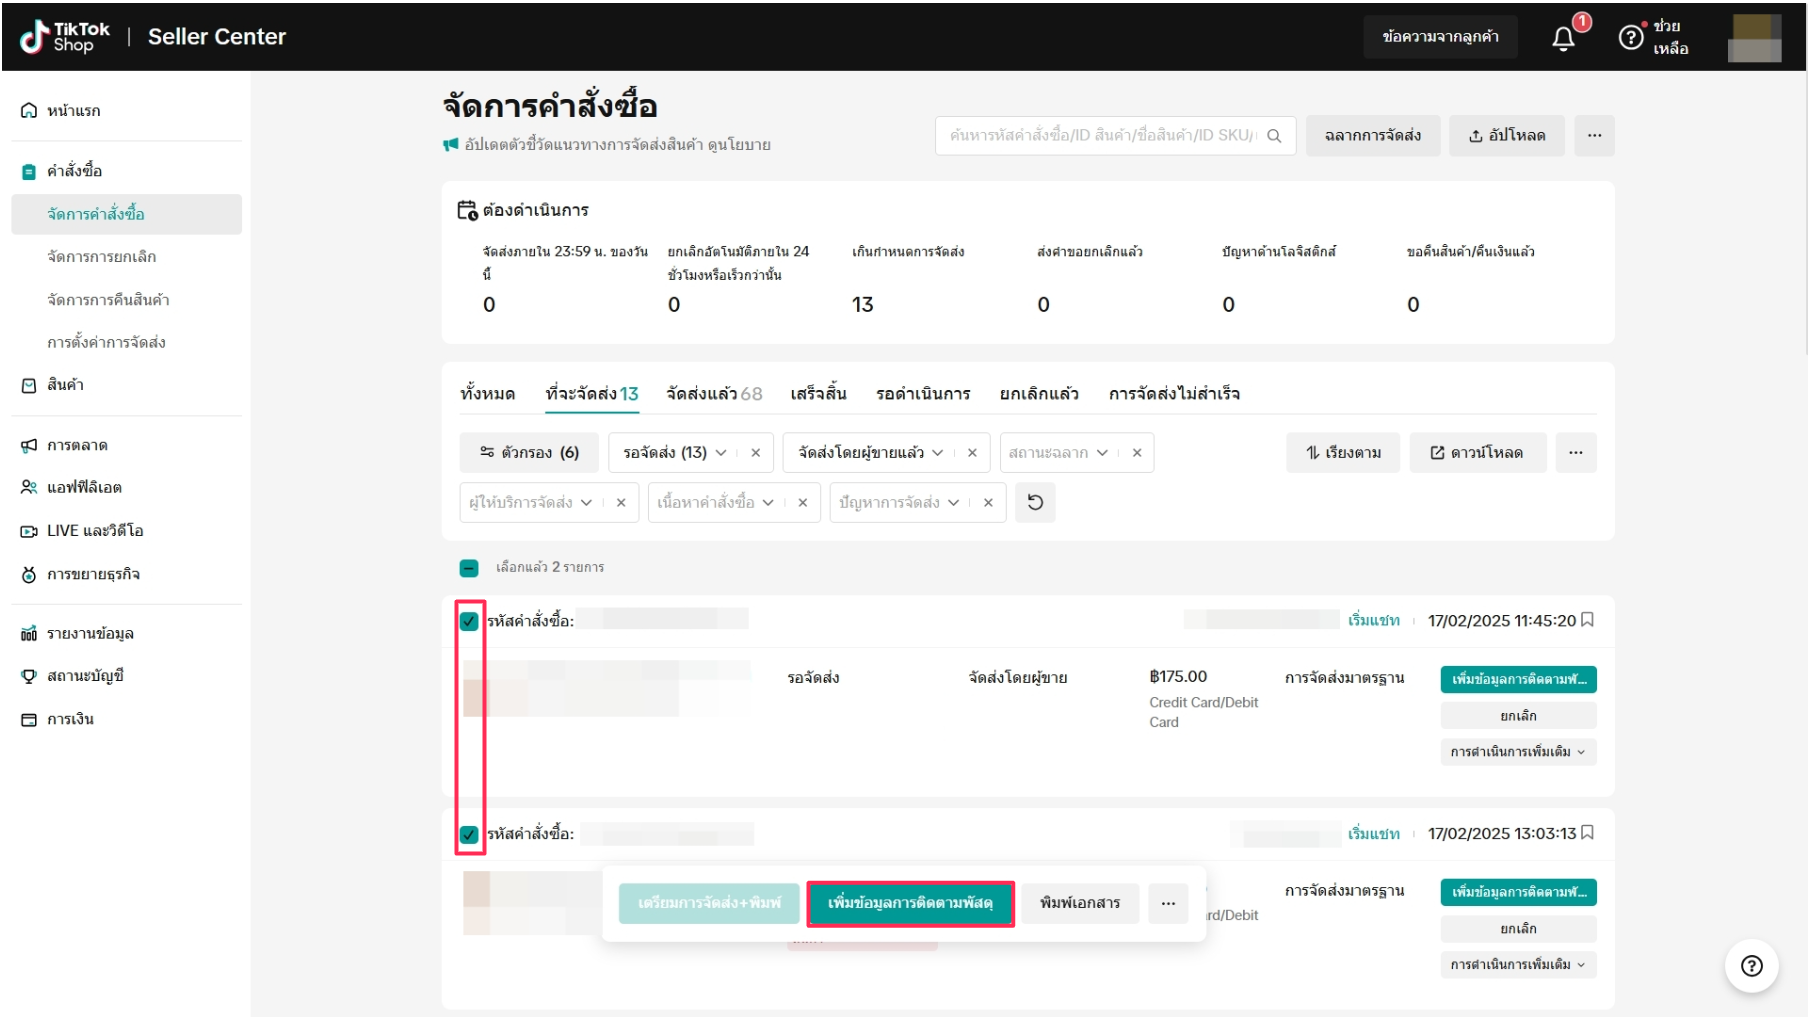Open the floating help button at bottom right

click(x=1751, y=966)
